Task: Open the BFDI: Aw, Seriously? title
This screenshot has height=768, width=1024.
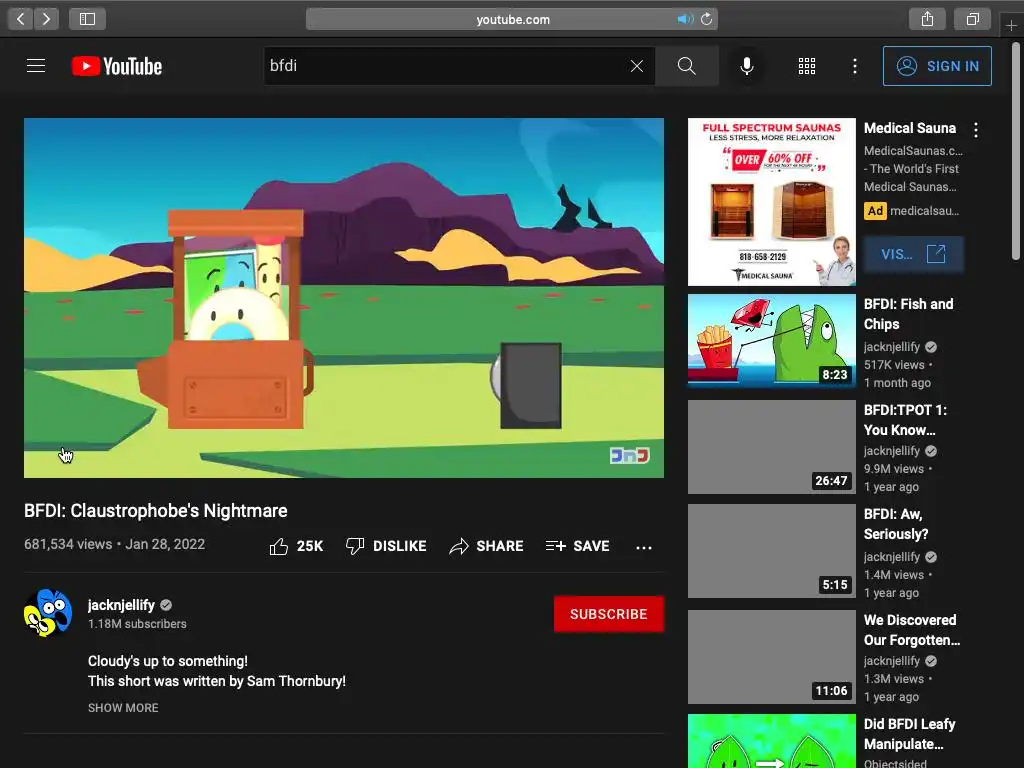Action: point(896,524)
